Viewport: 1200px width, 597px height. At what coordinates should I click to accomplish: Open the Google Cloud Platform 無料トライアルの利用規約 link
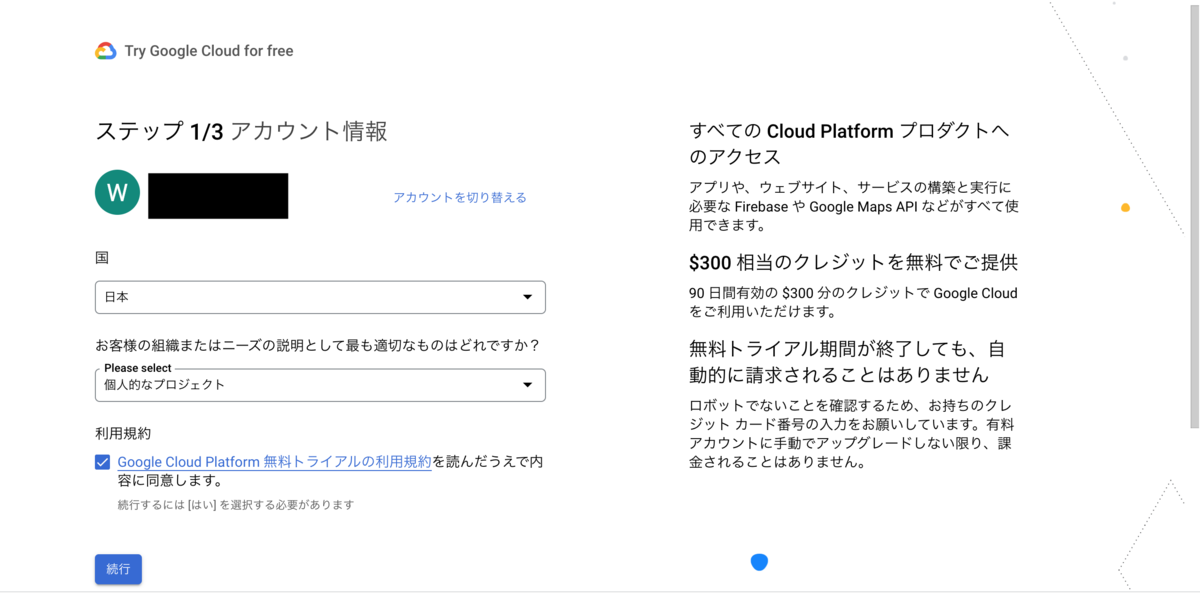point(274,462)
